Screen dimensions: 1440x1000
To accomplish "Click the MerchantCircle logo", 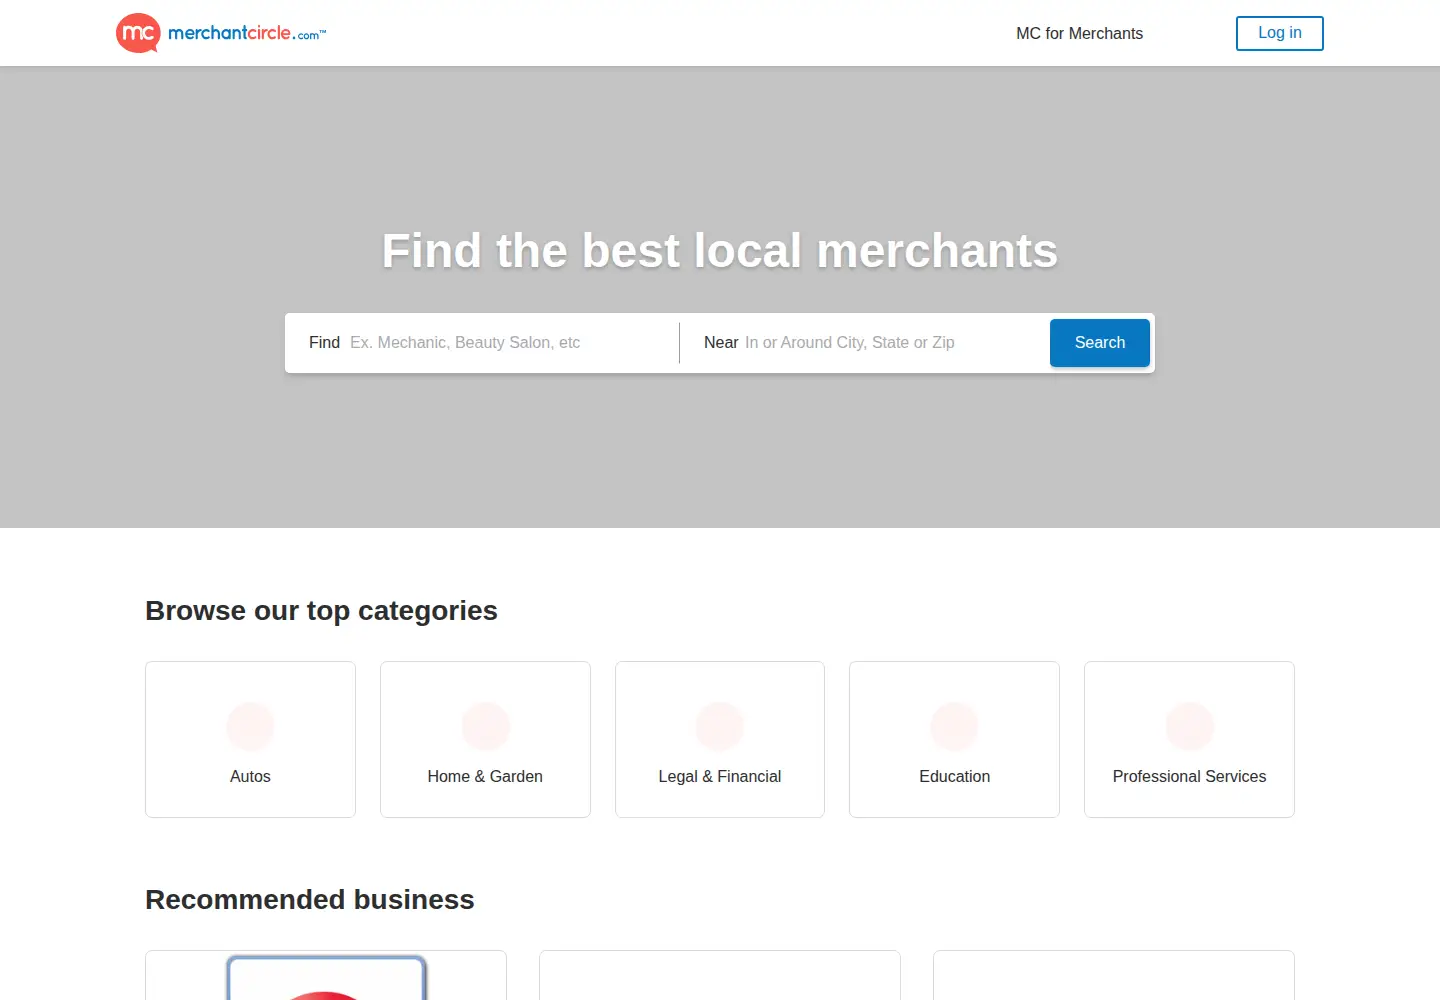I will click(x=221, y=33).
